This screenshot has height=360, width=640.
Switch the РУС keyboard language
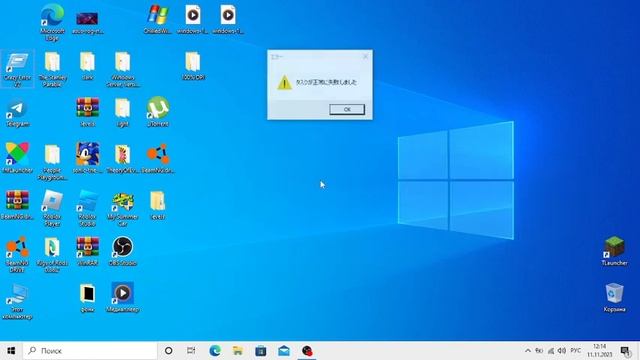click(x=576, y=351)
